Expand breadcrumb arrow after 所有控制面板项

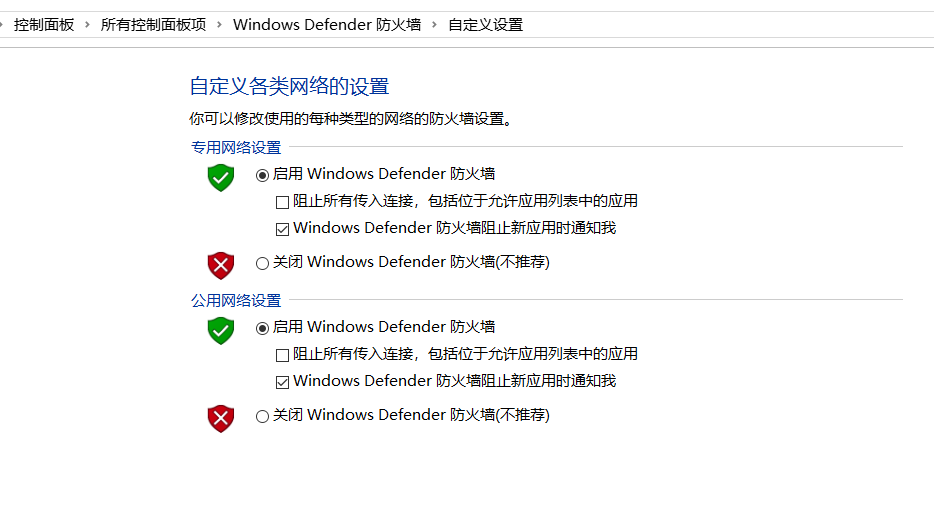219,24
